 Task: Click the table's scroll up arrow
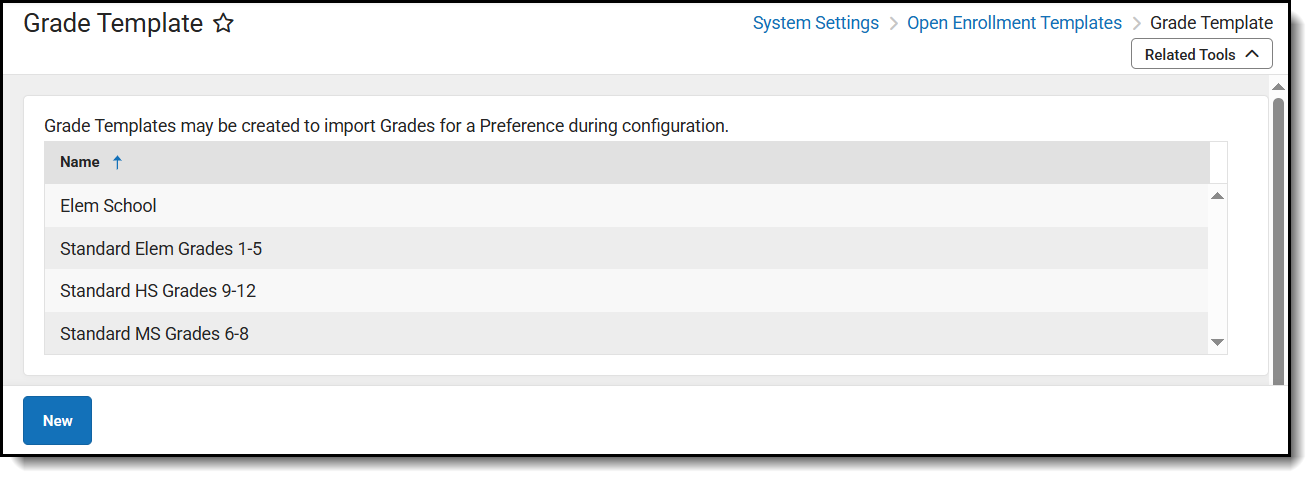pos(1217,196)
